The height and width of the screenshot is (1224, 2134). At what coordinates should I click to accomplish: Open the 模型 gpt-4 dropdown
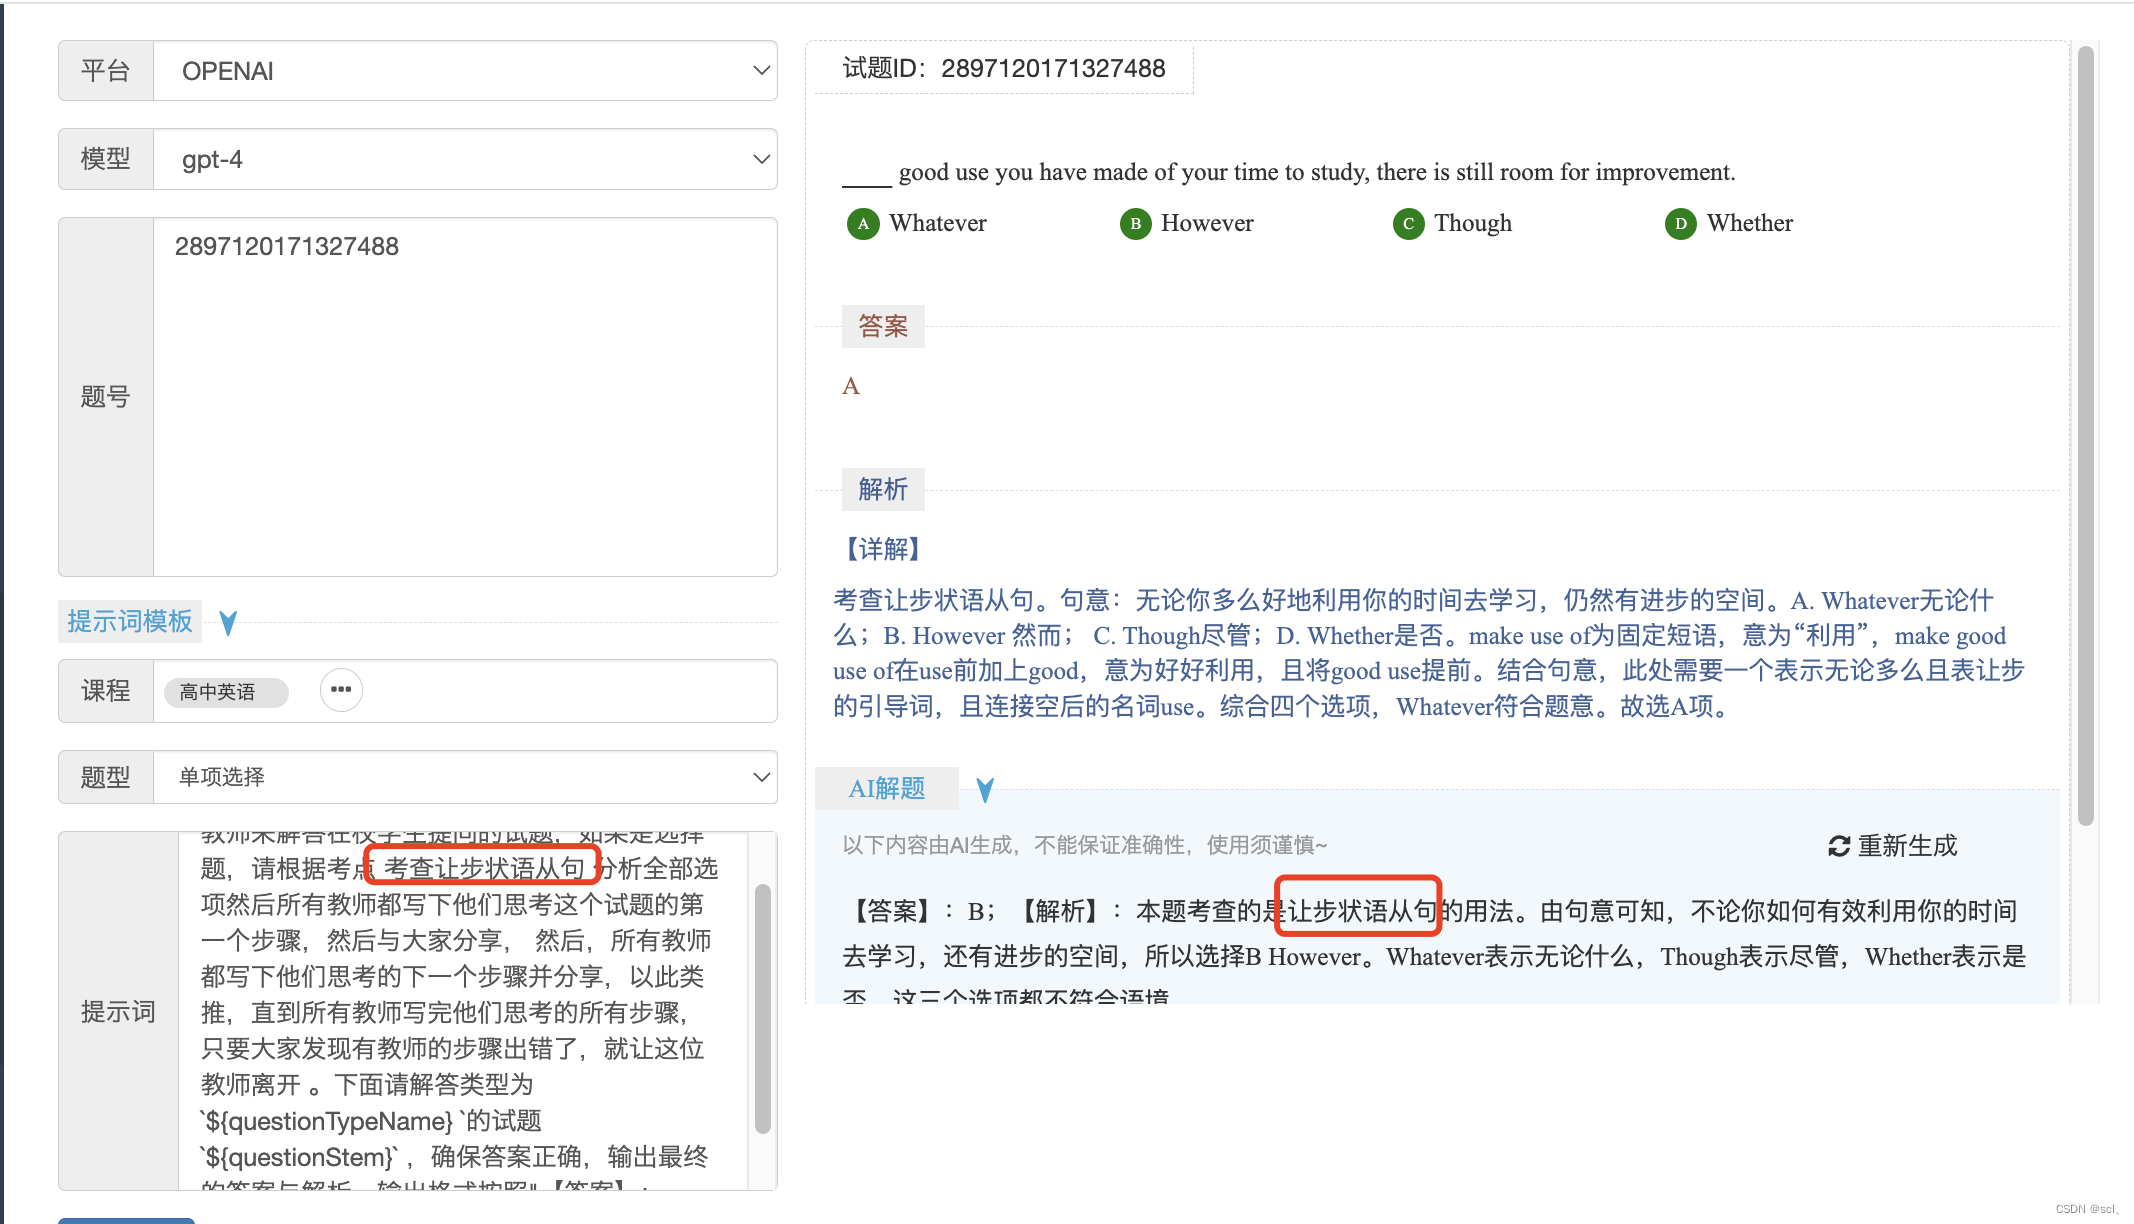(465, 159)
